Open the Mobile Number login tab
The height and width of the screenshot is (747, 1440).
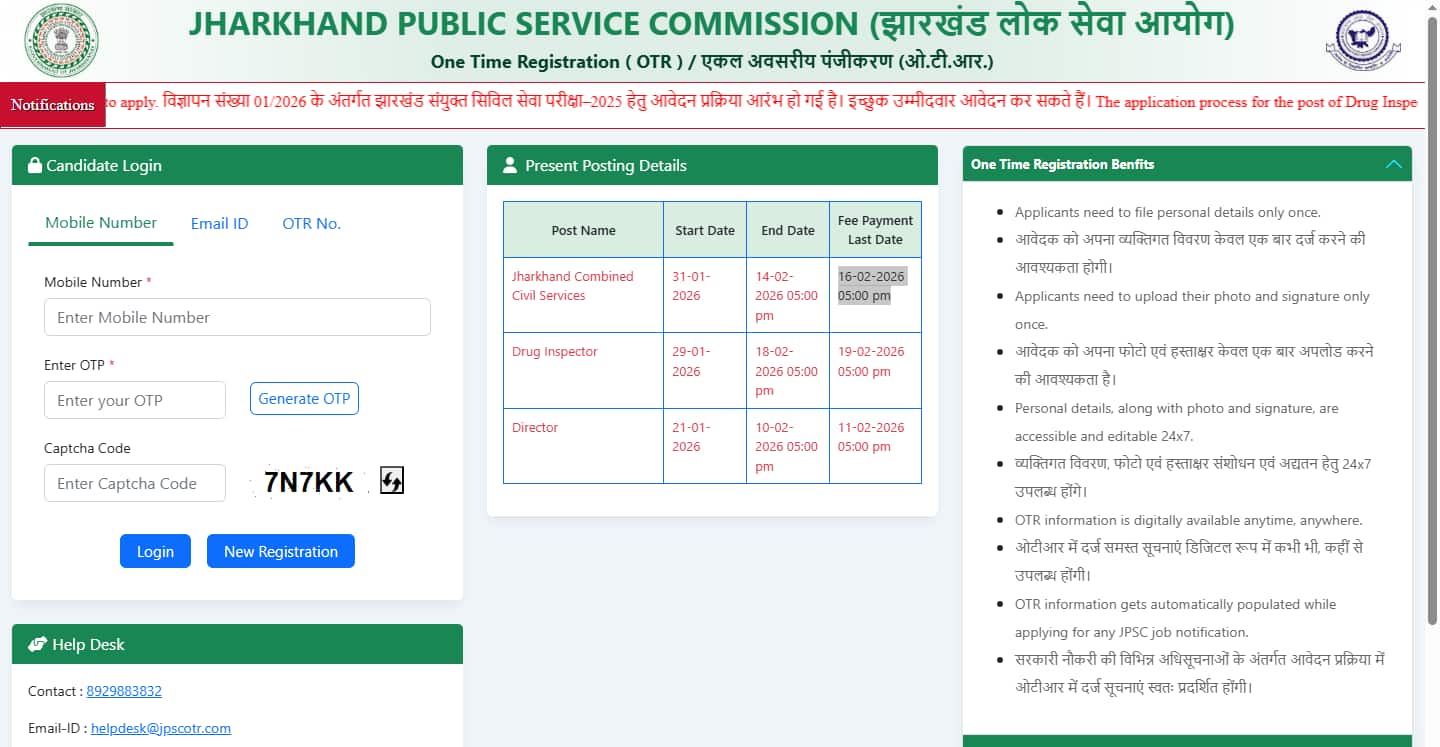(101, 223)
